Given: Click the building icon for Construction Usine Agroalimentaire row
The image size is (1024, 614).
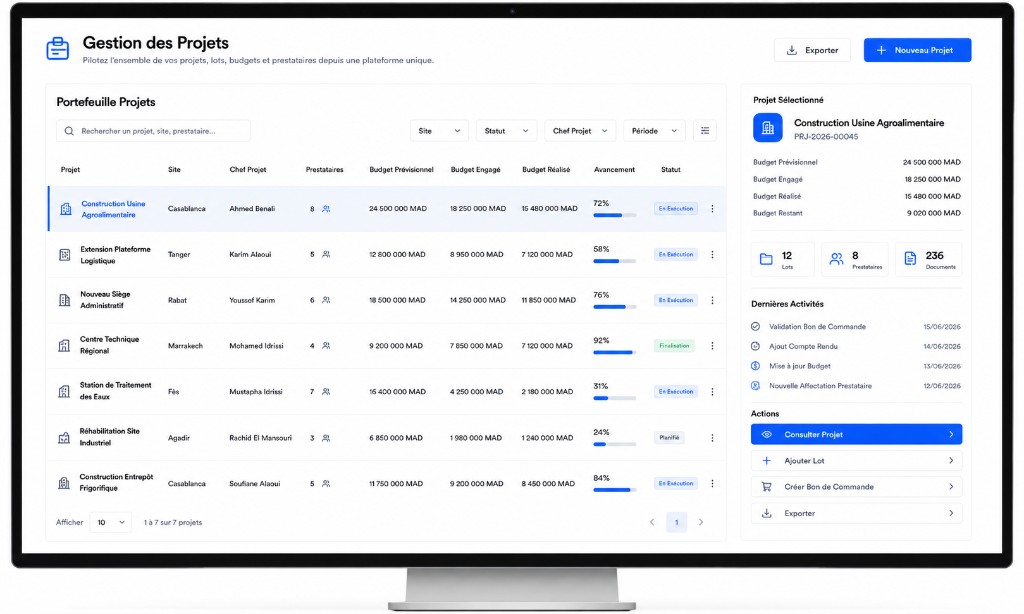Looking at the screenshot, I should [x=66, y=209].
